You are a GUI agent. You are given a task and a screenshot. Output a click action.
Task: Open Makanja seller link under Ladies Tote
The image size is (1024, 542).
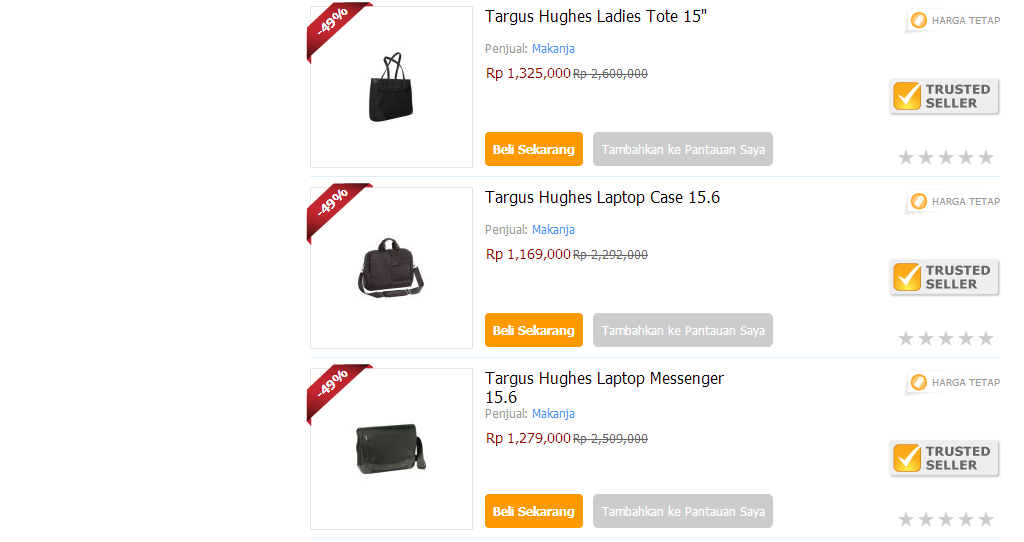[x=553, y=48]
